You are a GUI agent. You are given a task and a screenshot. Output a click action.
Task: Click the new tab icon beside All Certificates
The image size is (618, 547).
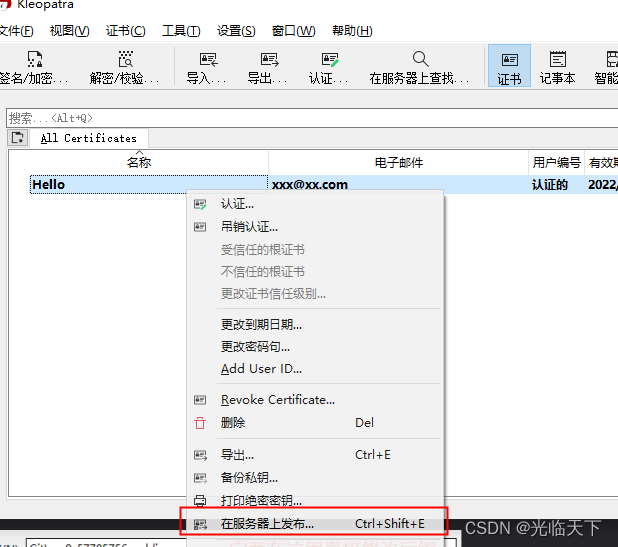[x=18, y=138]
